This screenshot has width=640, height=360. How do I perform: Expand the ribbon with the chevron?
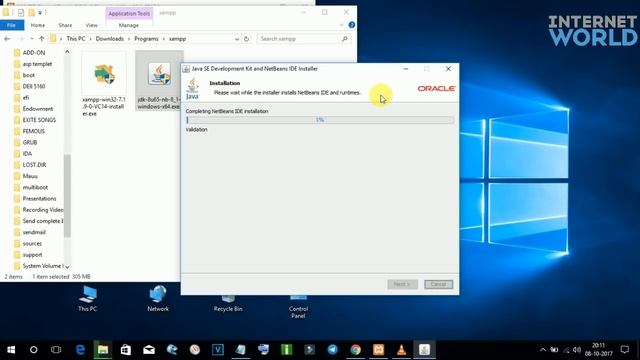pos(341,25)
